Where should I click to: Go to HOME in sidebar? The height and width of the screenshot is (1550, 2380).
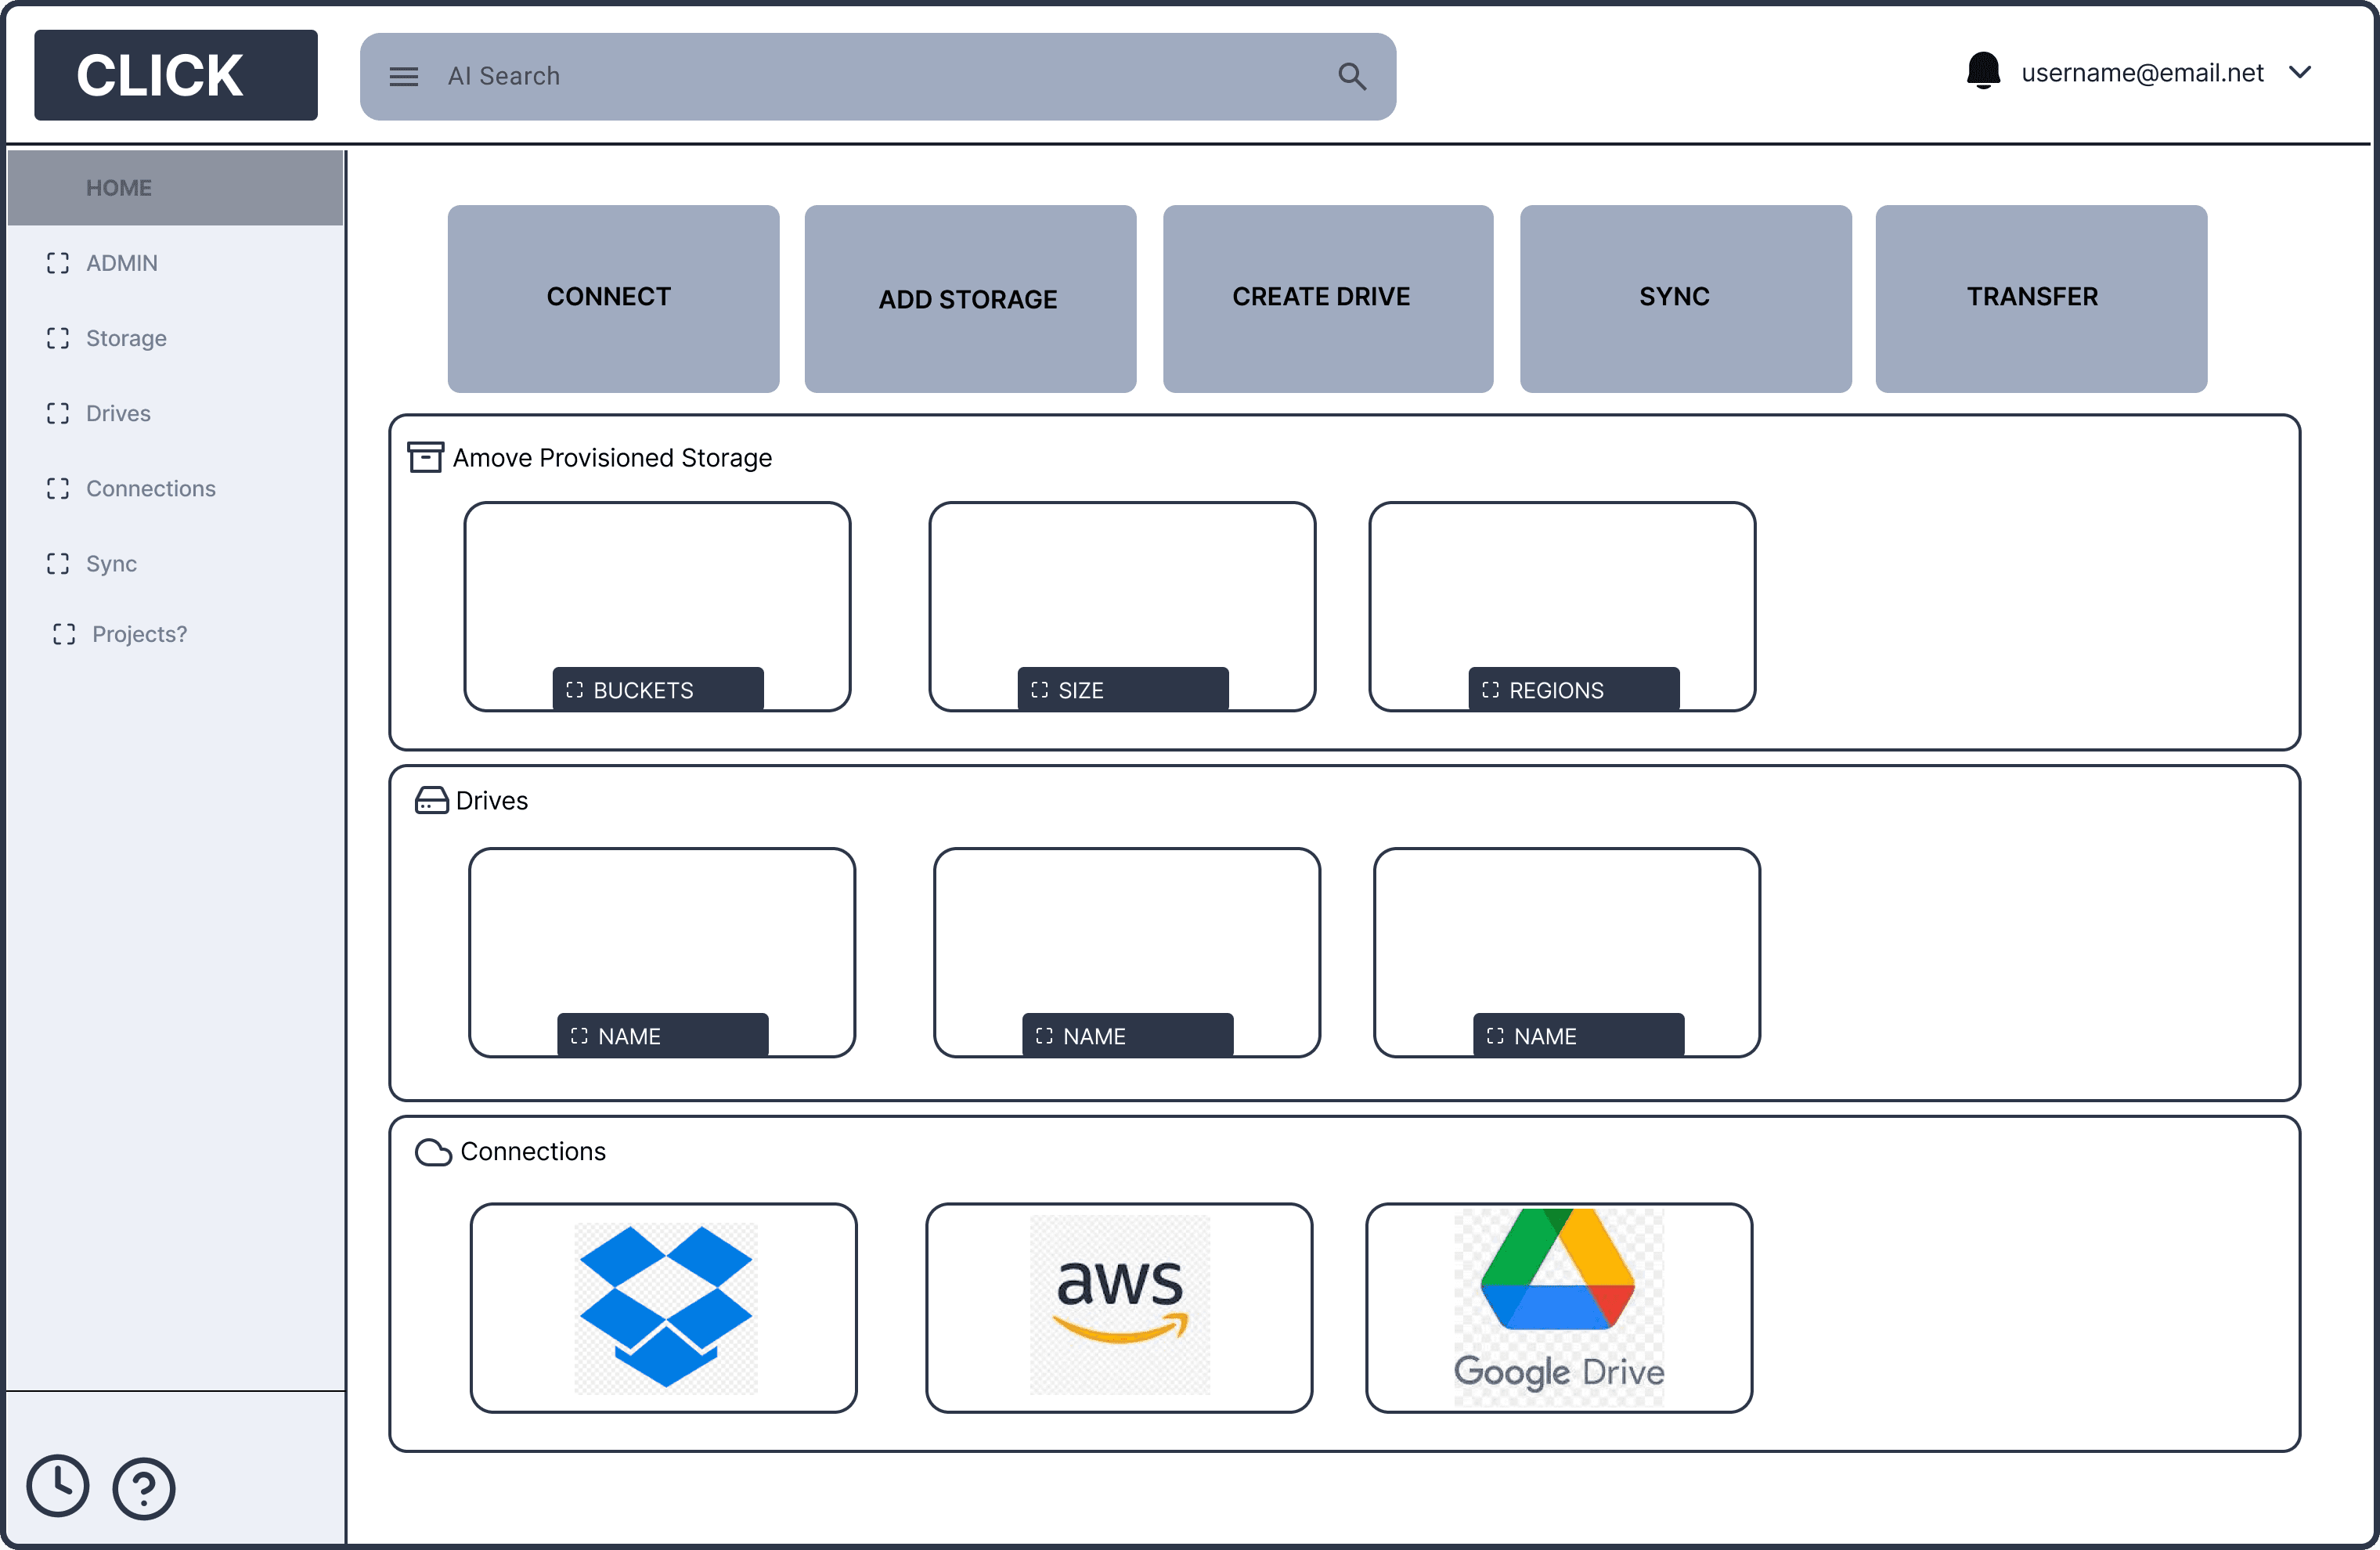[119, 188]
